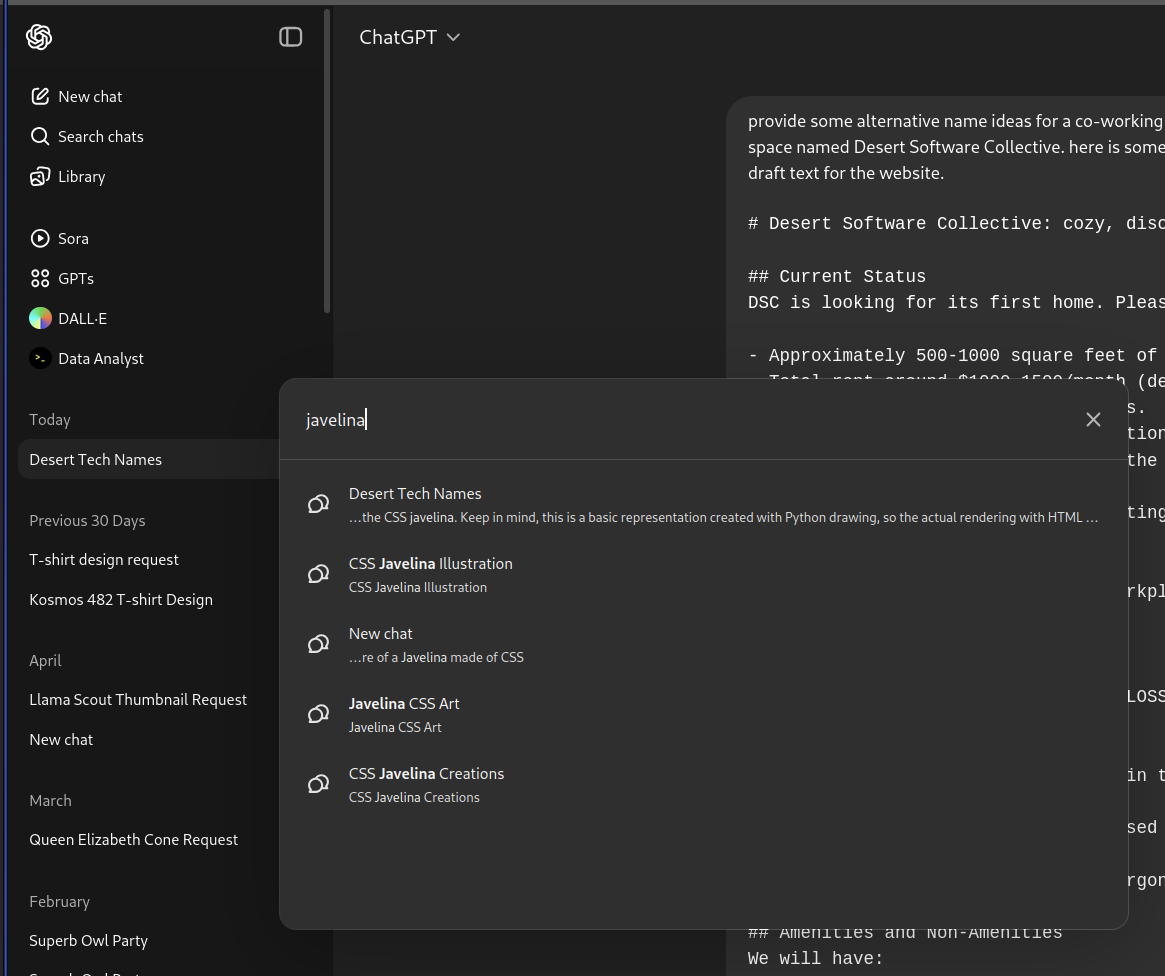Start a New chat from the sidebar
The height and width of the screenshot is (976, 1165).
click(90, 97)
